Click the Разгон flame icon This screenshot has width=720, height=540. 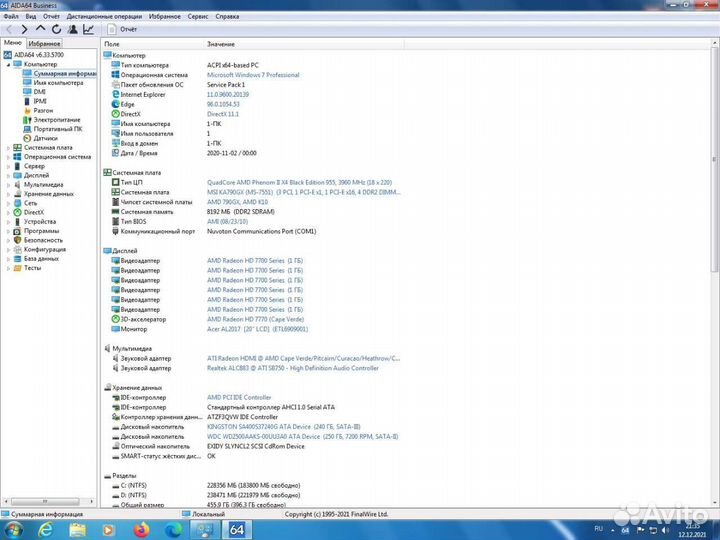[x=27, y=111]
